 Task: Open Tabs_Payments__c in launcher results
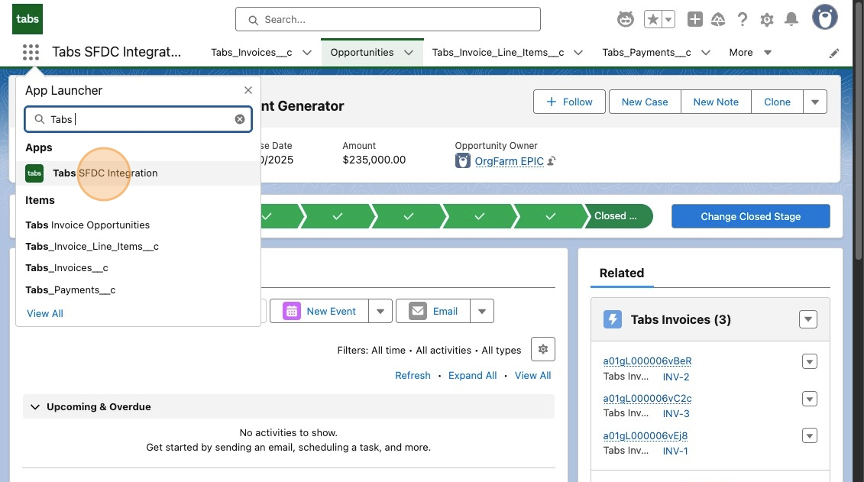tap(71, 290)
